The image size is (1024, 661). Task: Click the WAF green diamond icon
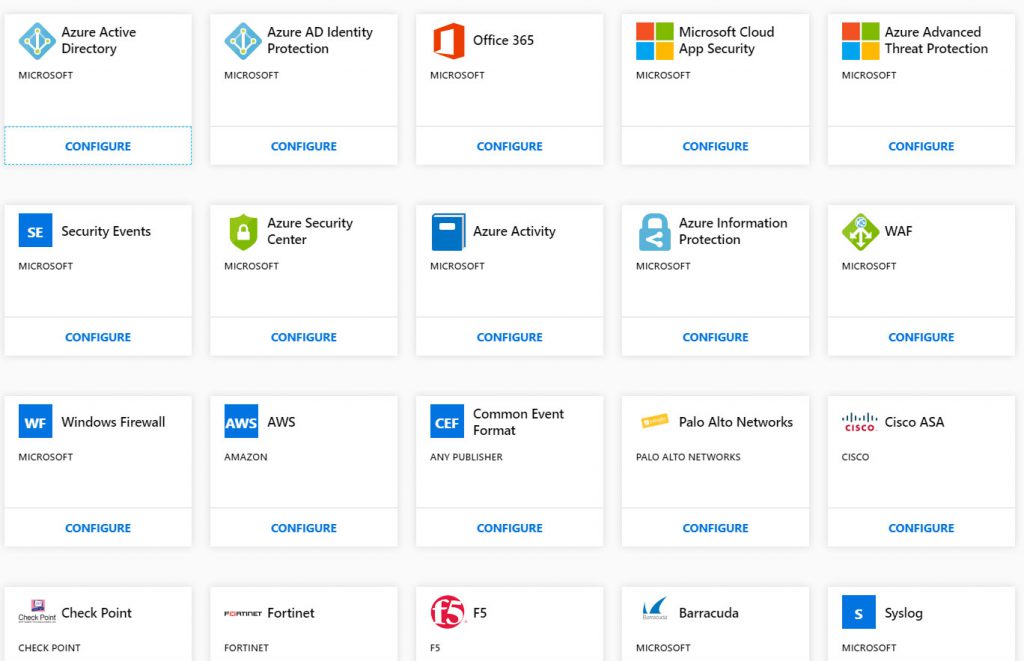click(860, 232)
